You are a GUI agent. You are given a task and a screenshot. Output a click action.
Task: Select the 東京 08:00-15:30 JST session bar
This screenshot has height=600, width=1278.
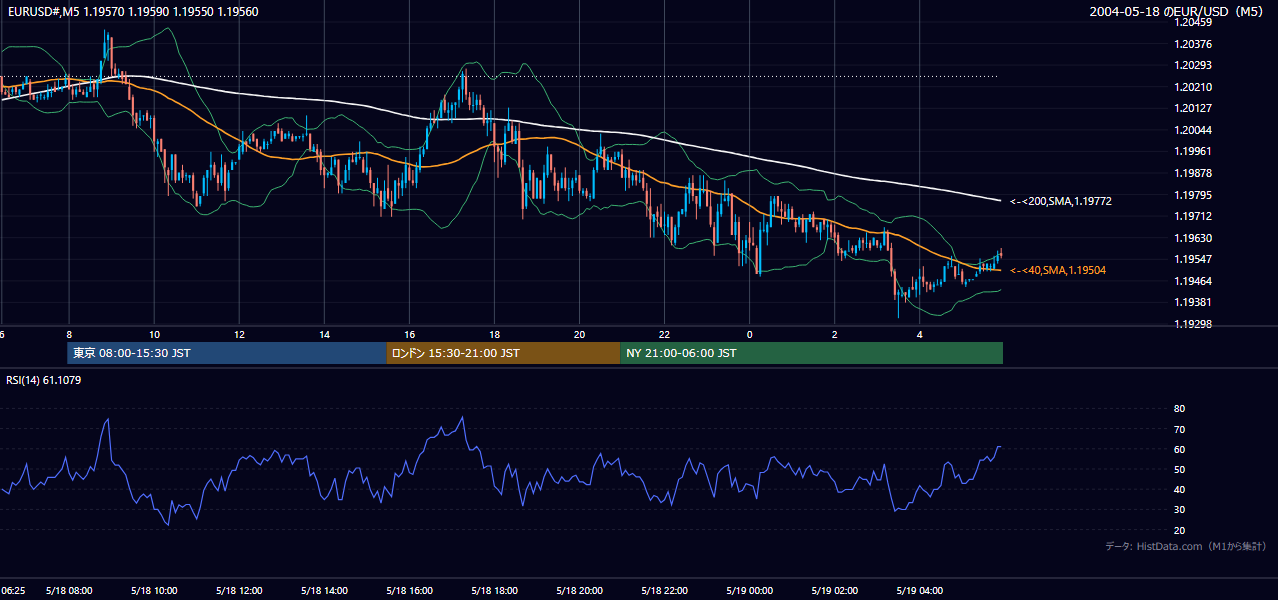point(227,353)
